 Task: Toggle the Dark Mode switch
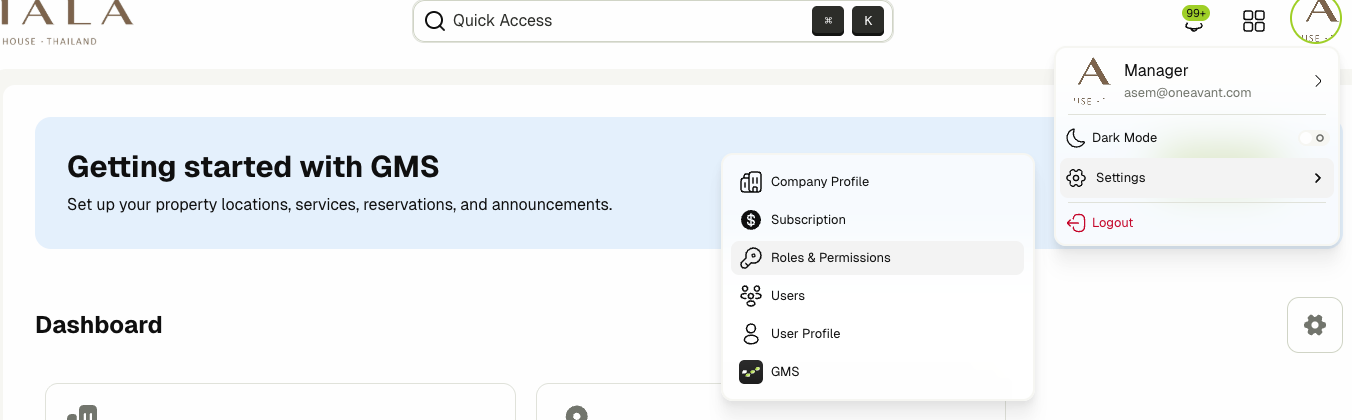pyautogui.click(x=1312, y=138)
